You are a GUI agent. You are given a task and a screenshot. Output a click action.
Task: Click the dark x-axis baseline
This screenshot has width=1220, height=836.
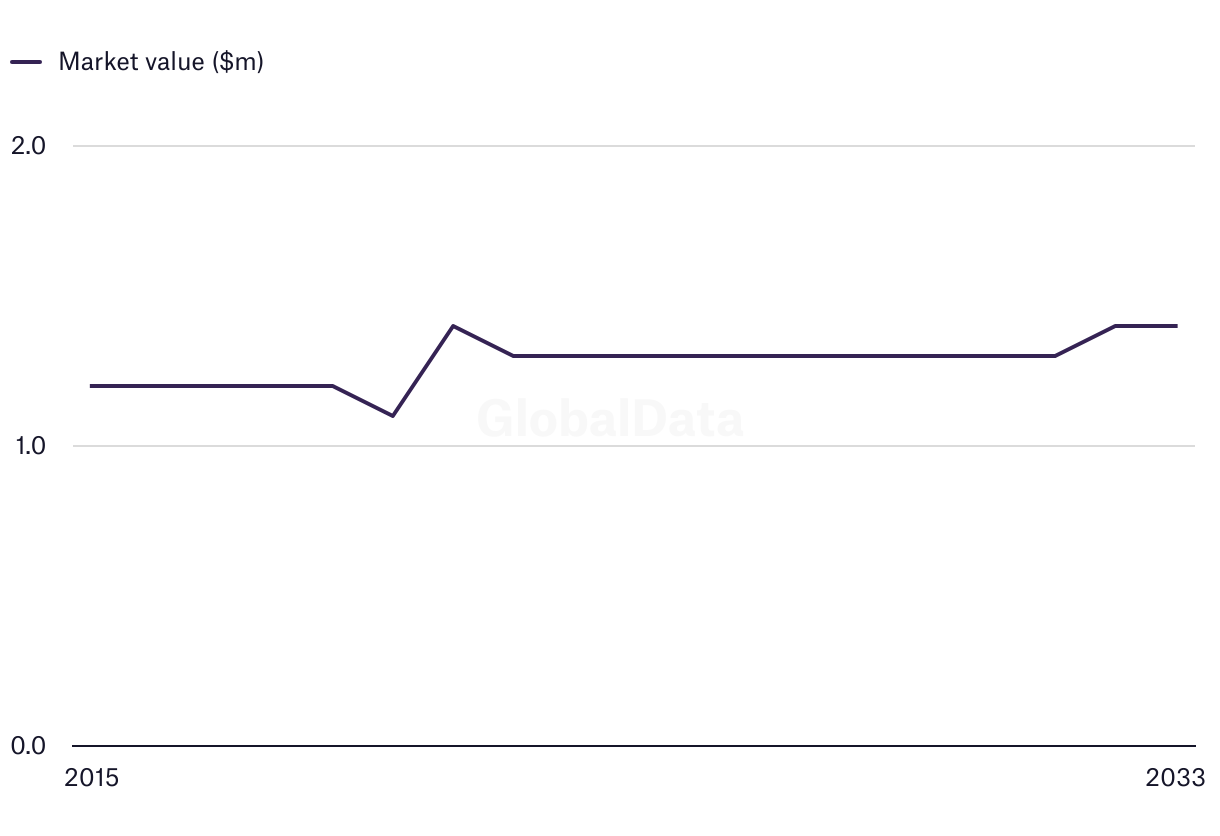pyautogui.click(x=634, y=746)
